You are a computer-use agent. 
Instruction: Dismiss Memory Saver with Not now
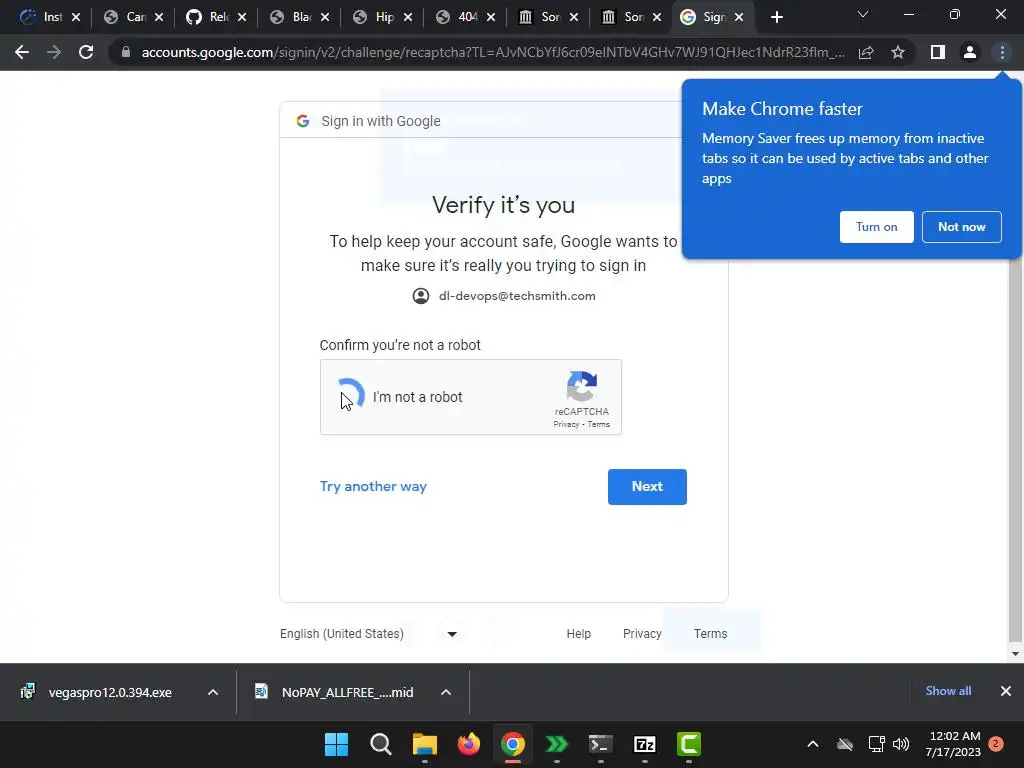coord(961,227)
